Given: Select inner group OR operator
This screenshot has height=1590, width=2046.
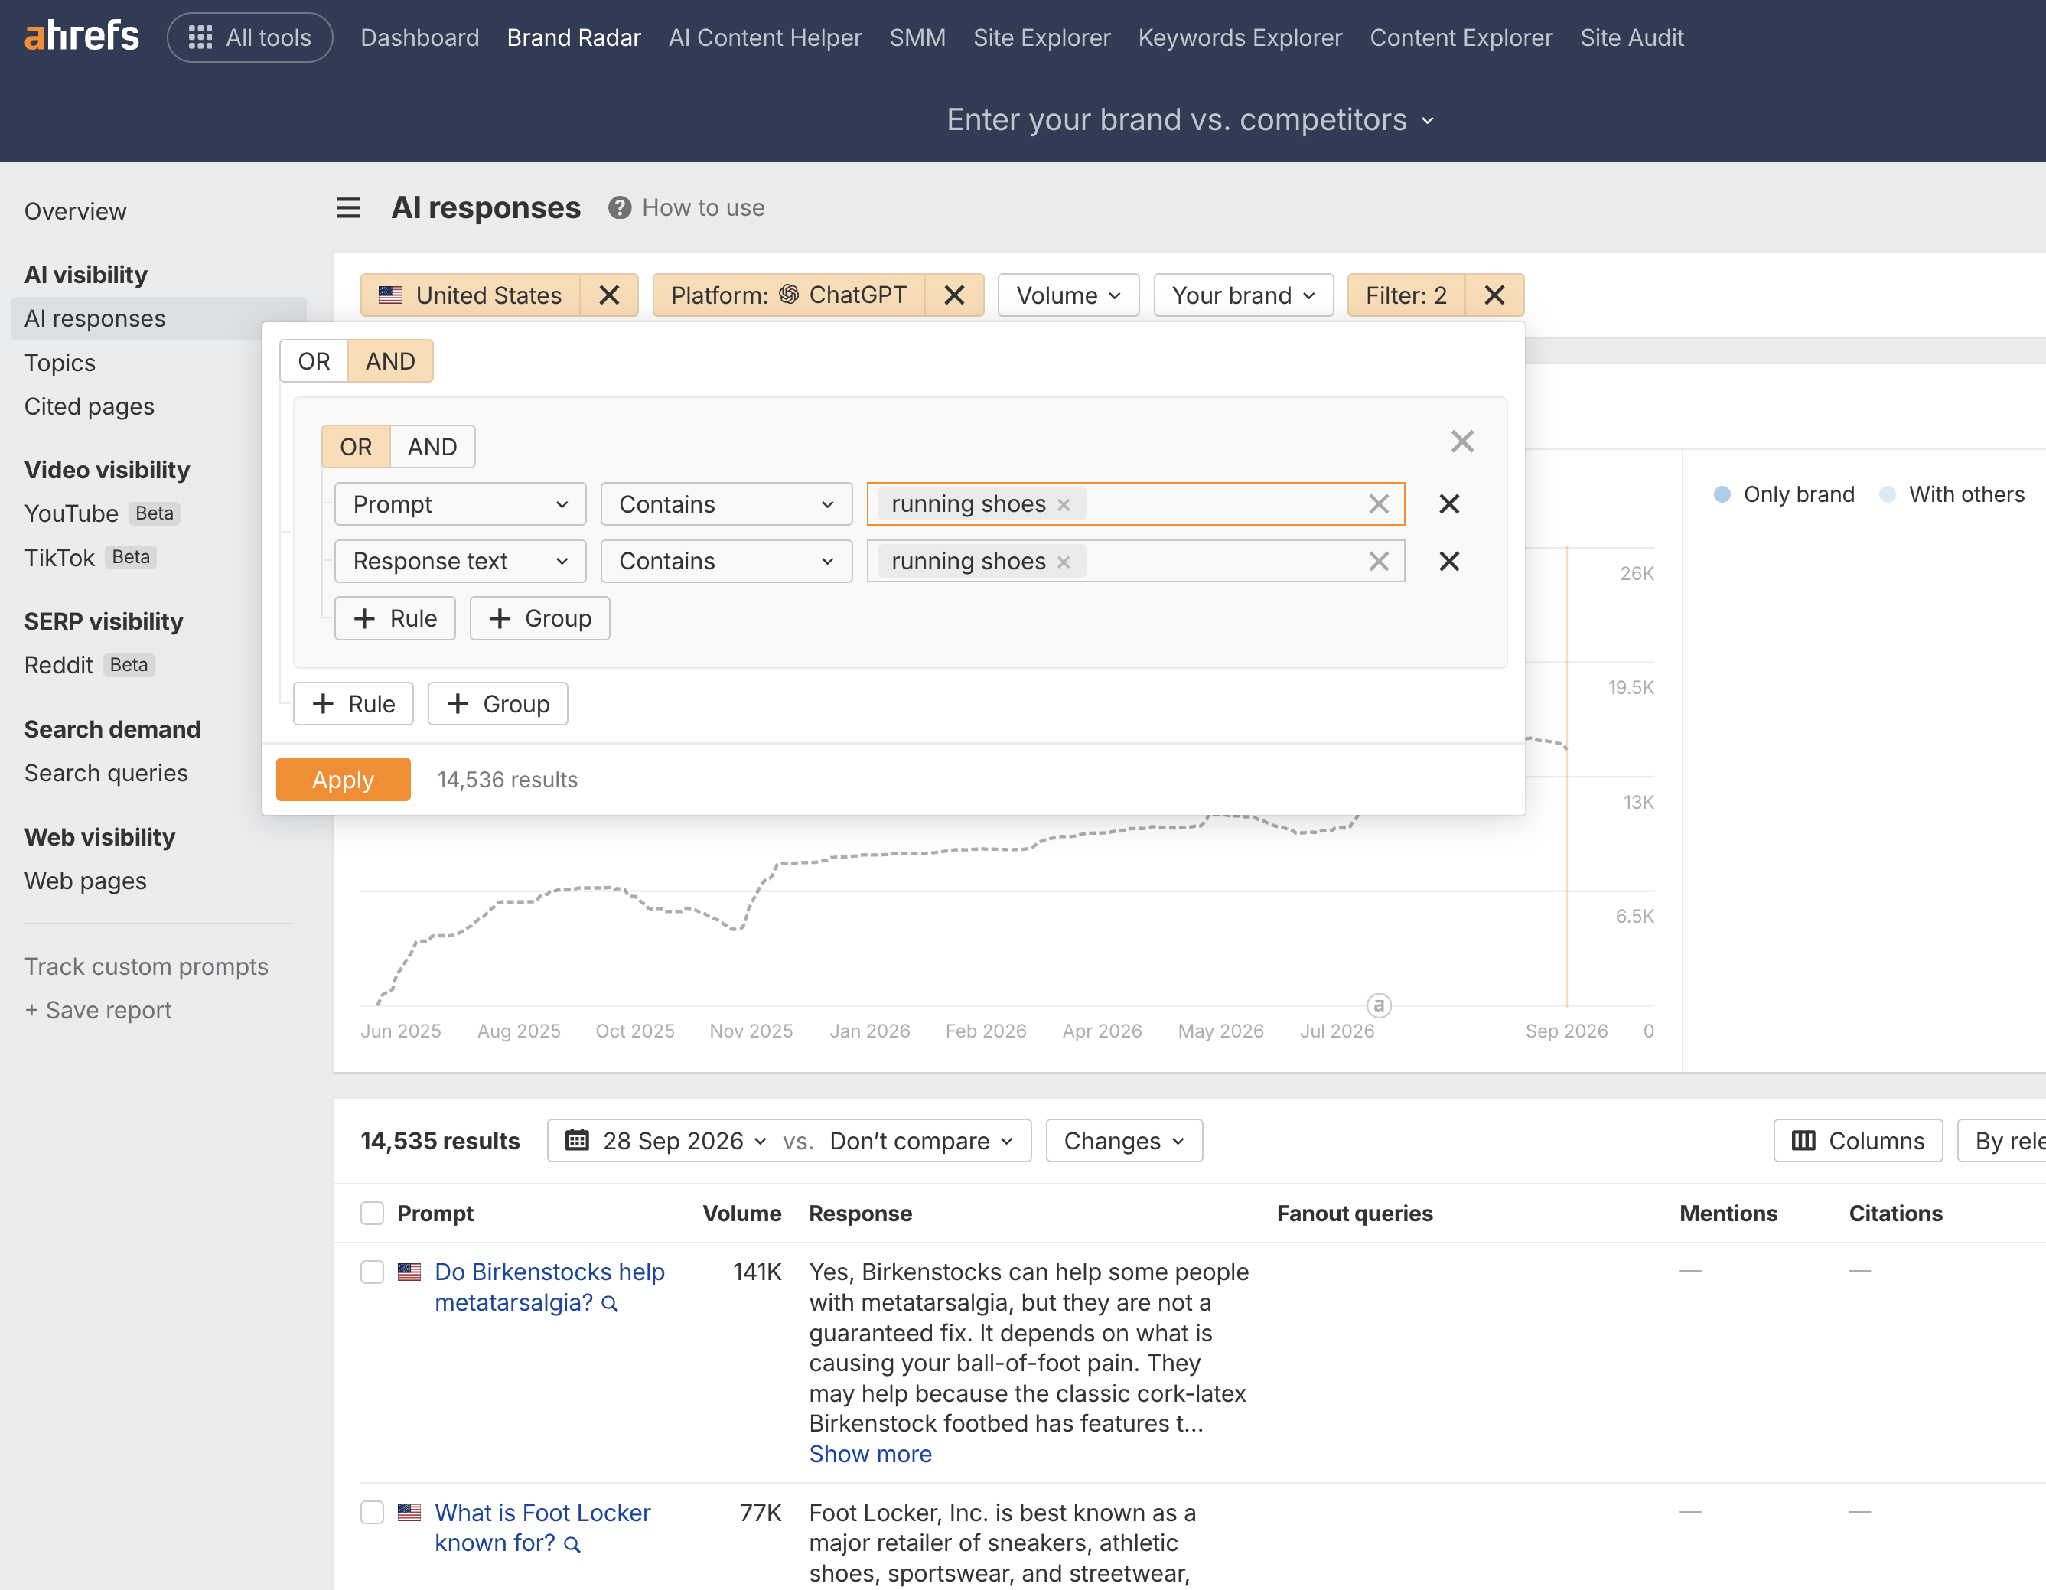Looking at the screenshot, I should (356, 447).
